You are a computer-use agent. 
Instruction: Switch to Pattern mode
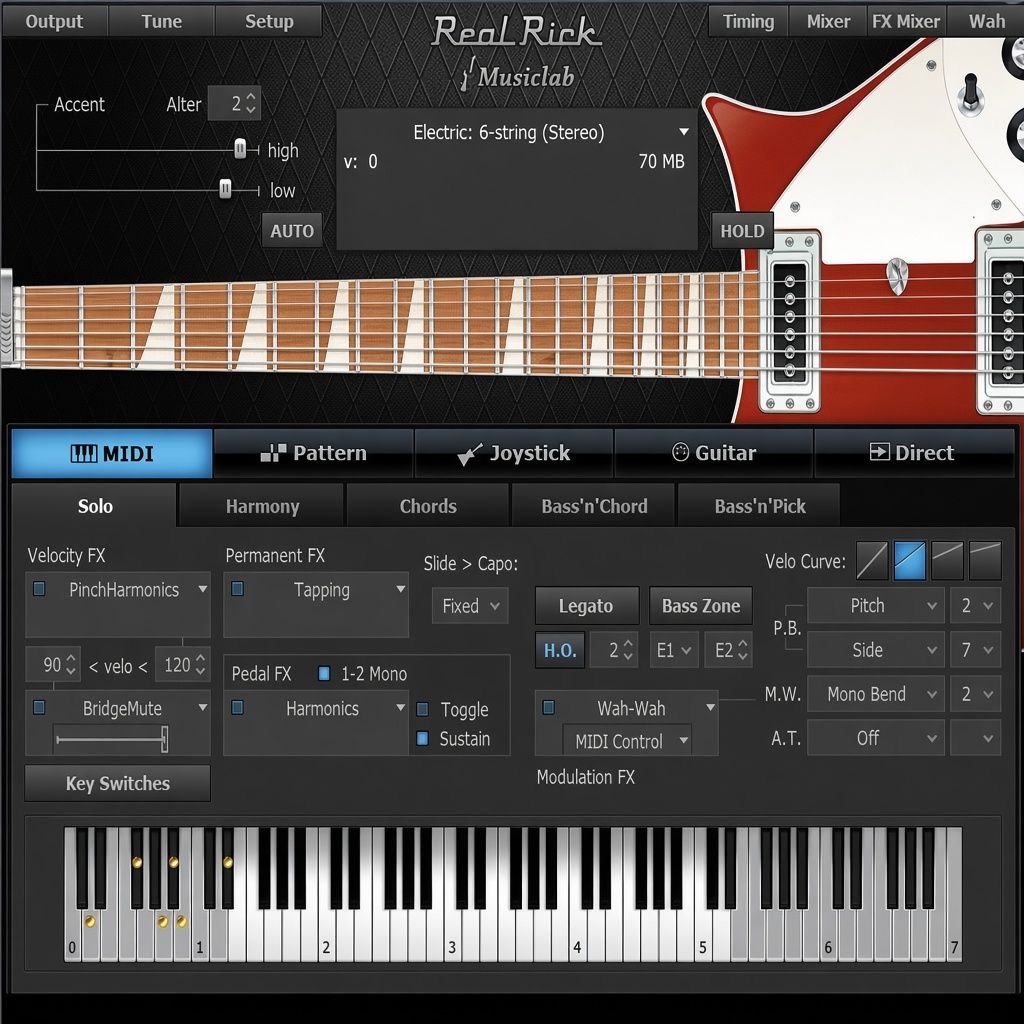[x=313, y=453]
